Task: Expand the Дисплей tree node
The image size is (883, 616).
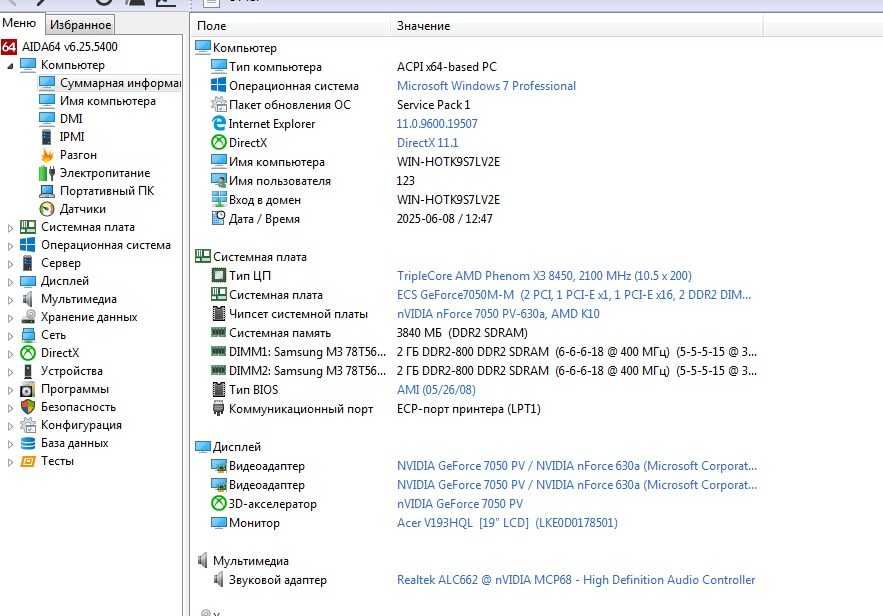Action: 10,282
